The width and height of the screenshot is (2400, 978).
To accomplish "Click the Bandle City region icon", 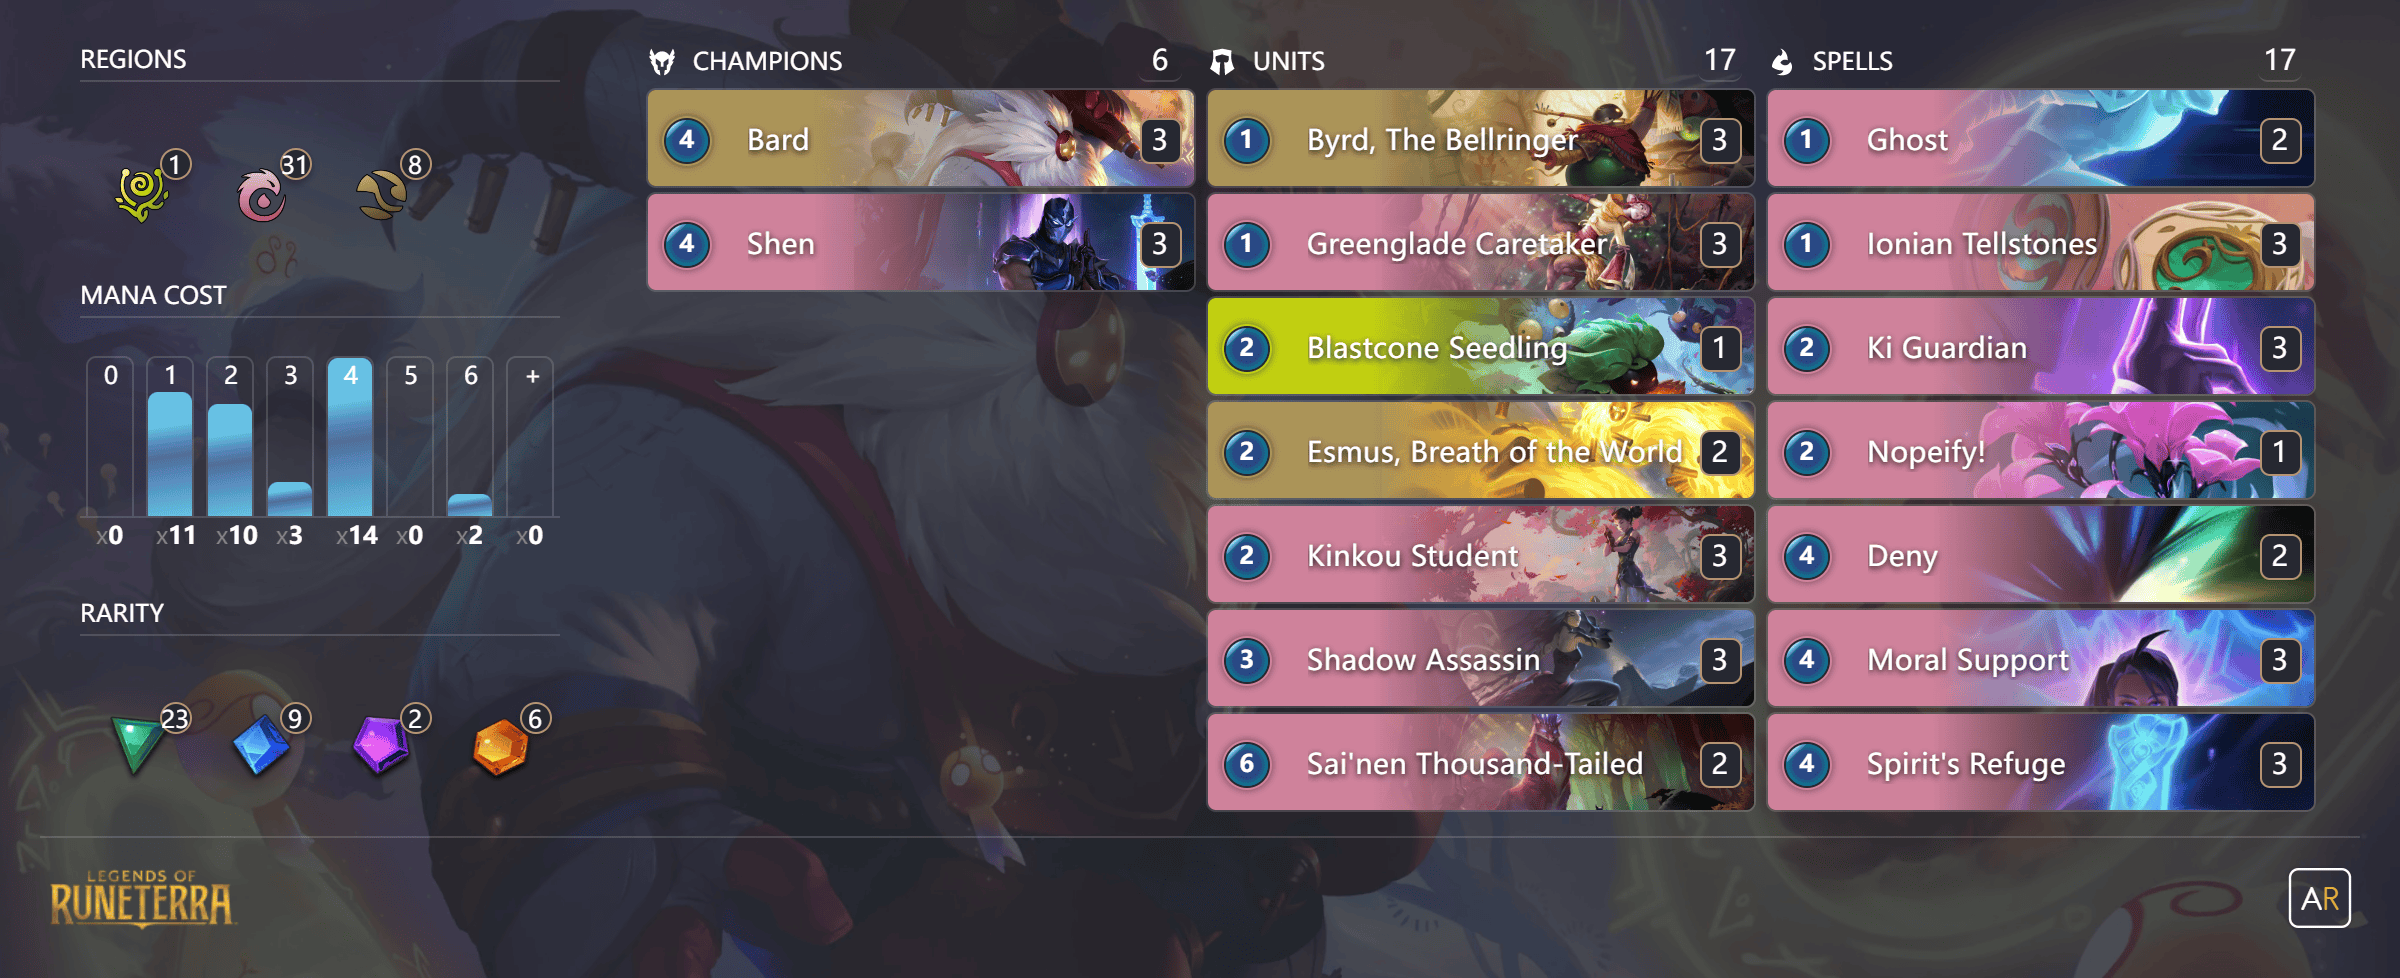I will pyautogui.click(x=142, y=194).
